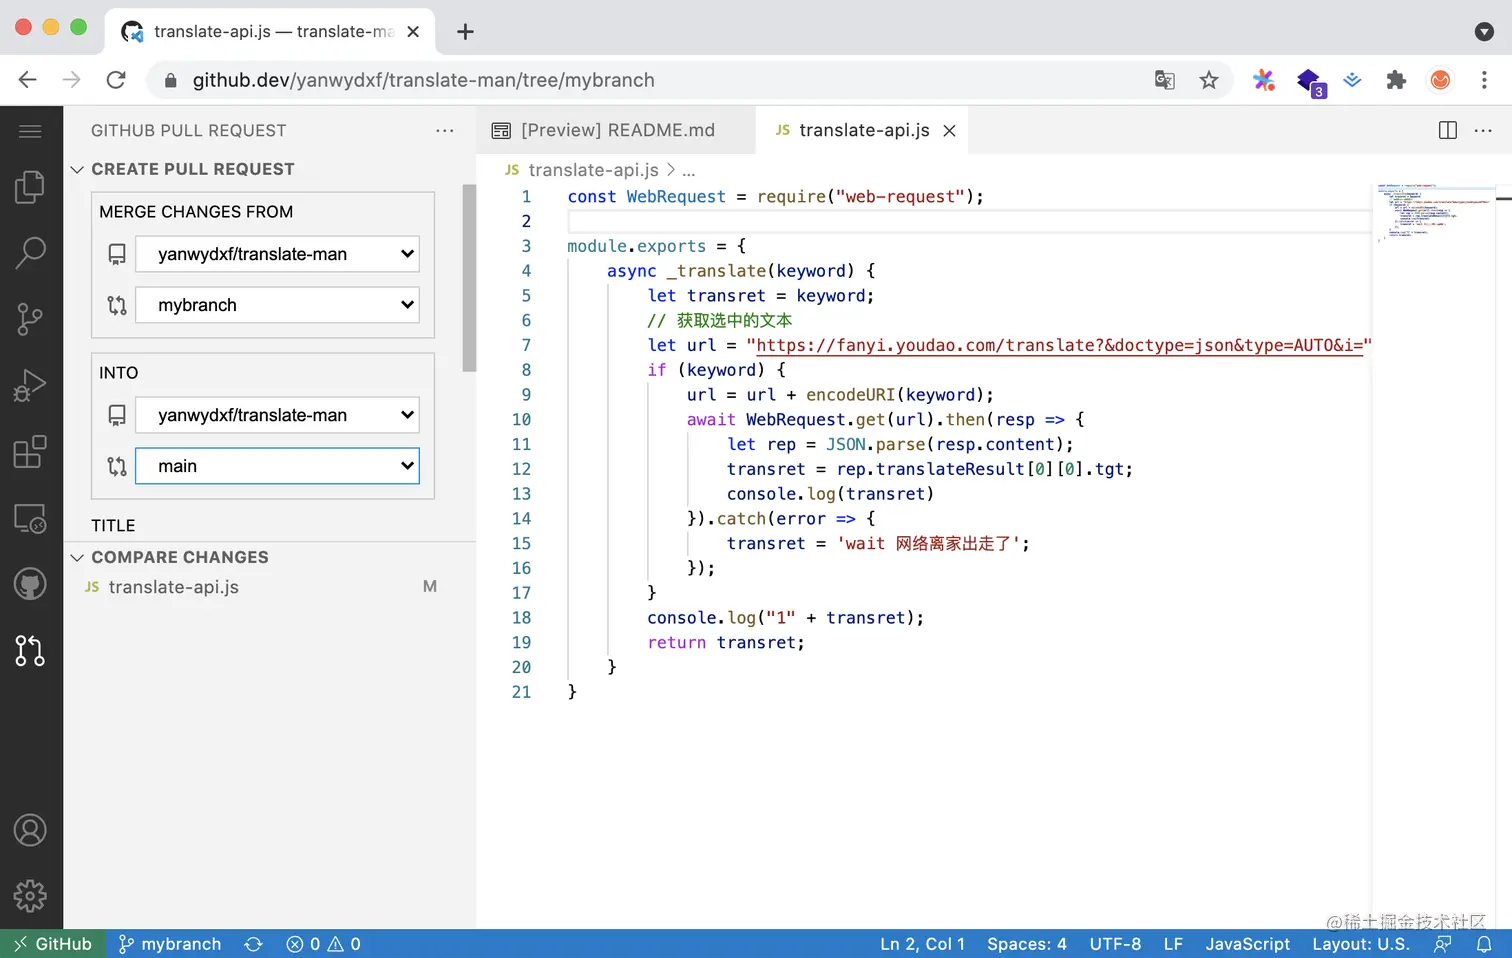Open translate-api.js in Compare Changes list
The image size is (1512, 958).
pos(270,587)
